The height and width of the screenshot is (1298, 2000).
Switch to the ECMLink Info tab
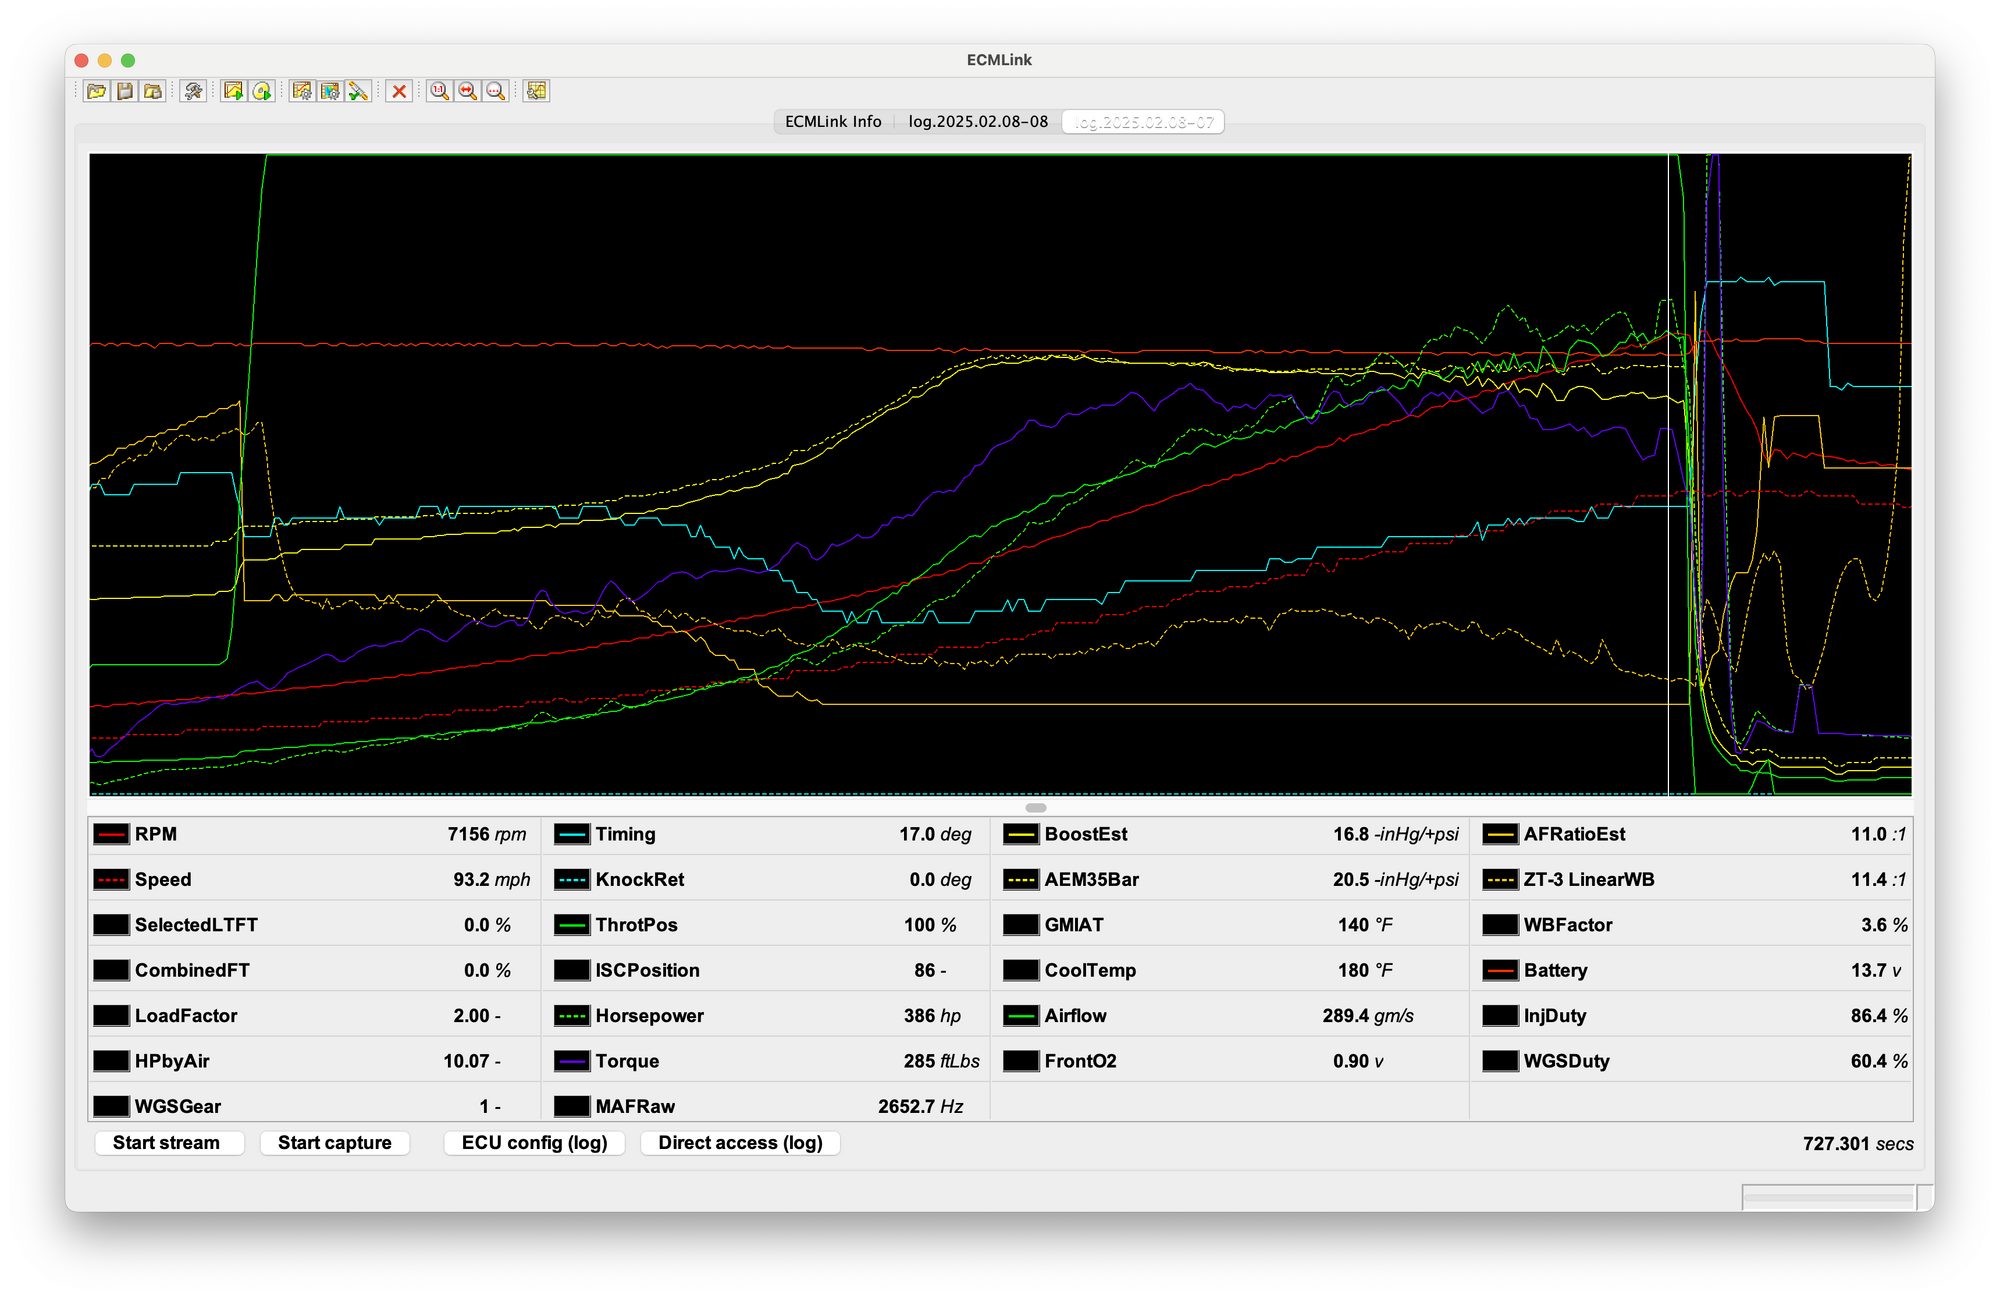pos(833,122)
